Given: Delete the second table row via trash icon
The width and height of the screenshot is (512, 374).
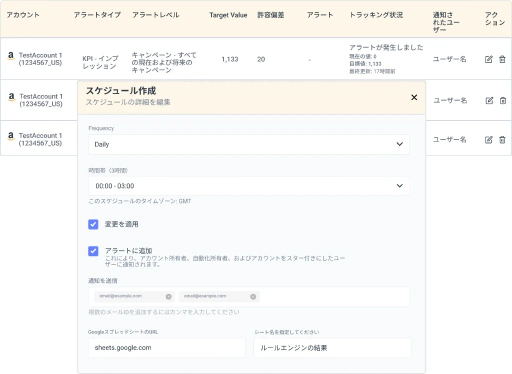Looking at the screenshot, I should (x=503, y=100).
